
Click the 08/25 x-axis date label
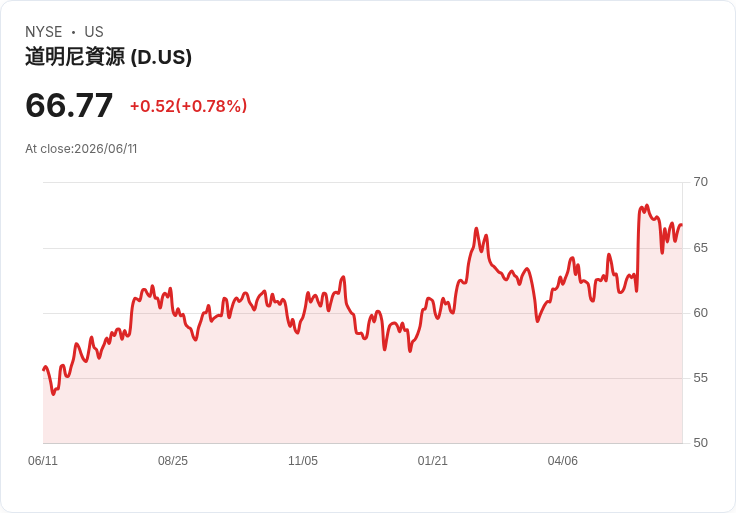coord(173,460)
